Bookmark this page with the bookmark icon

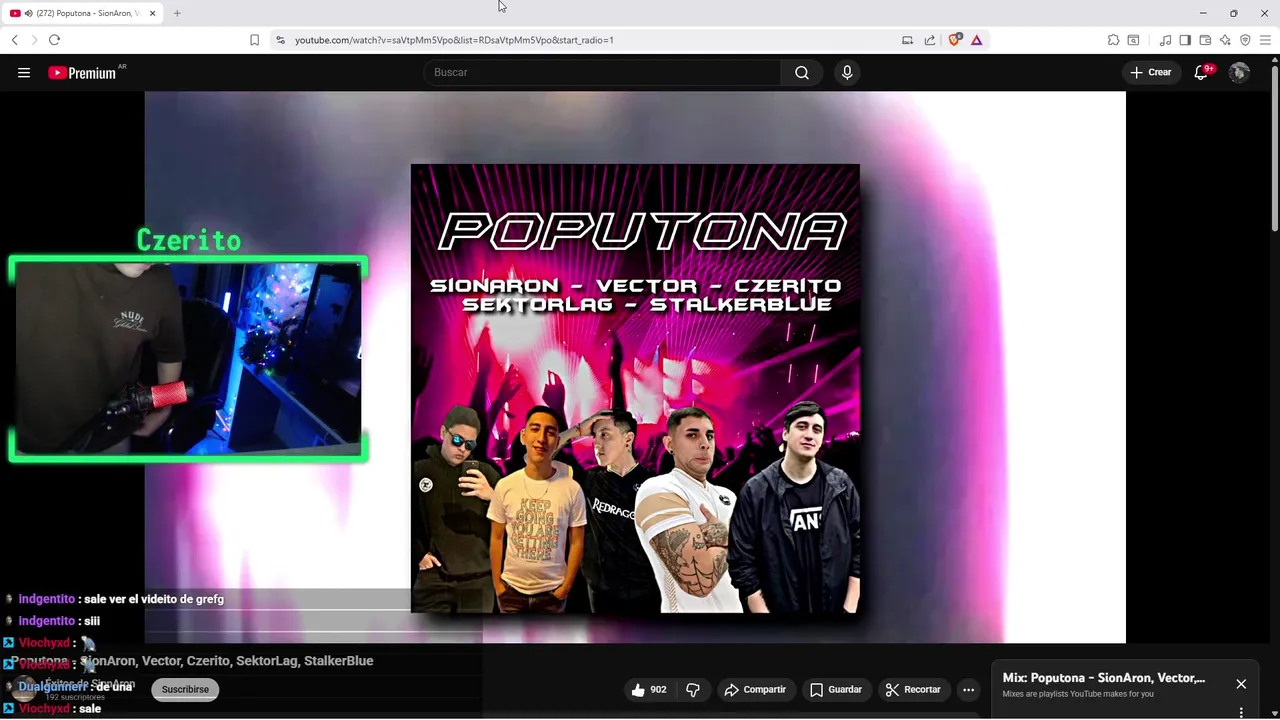pos(254,40)
